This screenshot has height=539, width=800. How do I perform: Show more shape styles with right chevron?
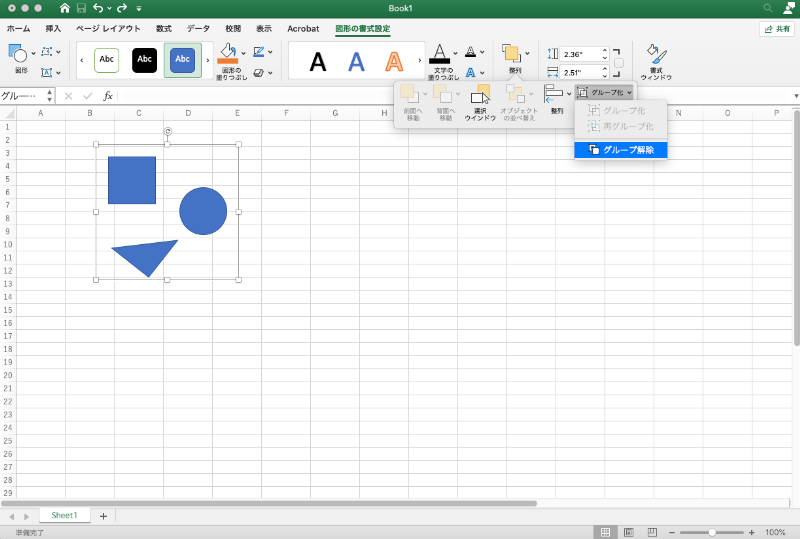[x=208, y=60]
